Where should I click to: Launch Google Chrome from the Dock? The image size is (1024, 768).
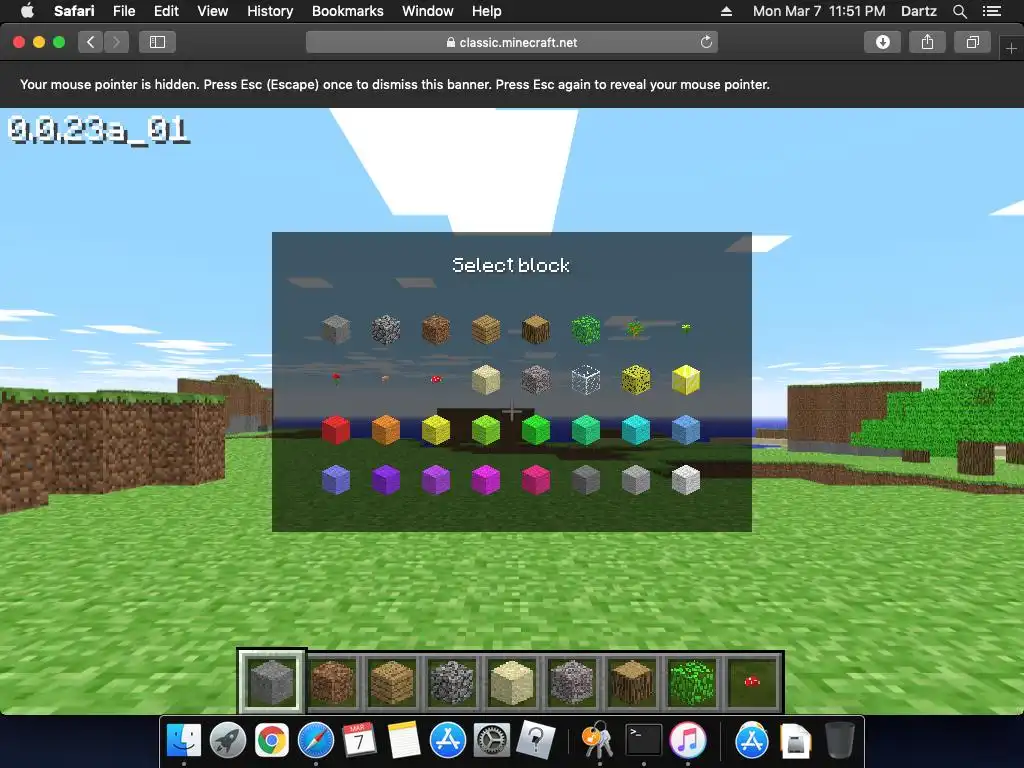tap(271, 740)
